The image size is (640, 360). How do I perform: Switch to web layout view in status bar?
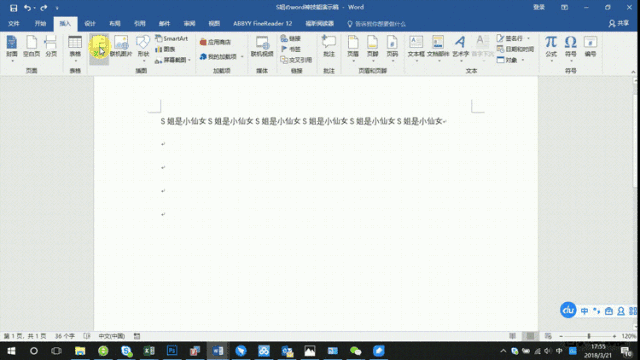point(548,336)
